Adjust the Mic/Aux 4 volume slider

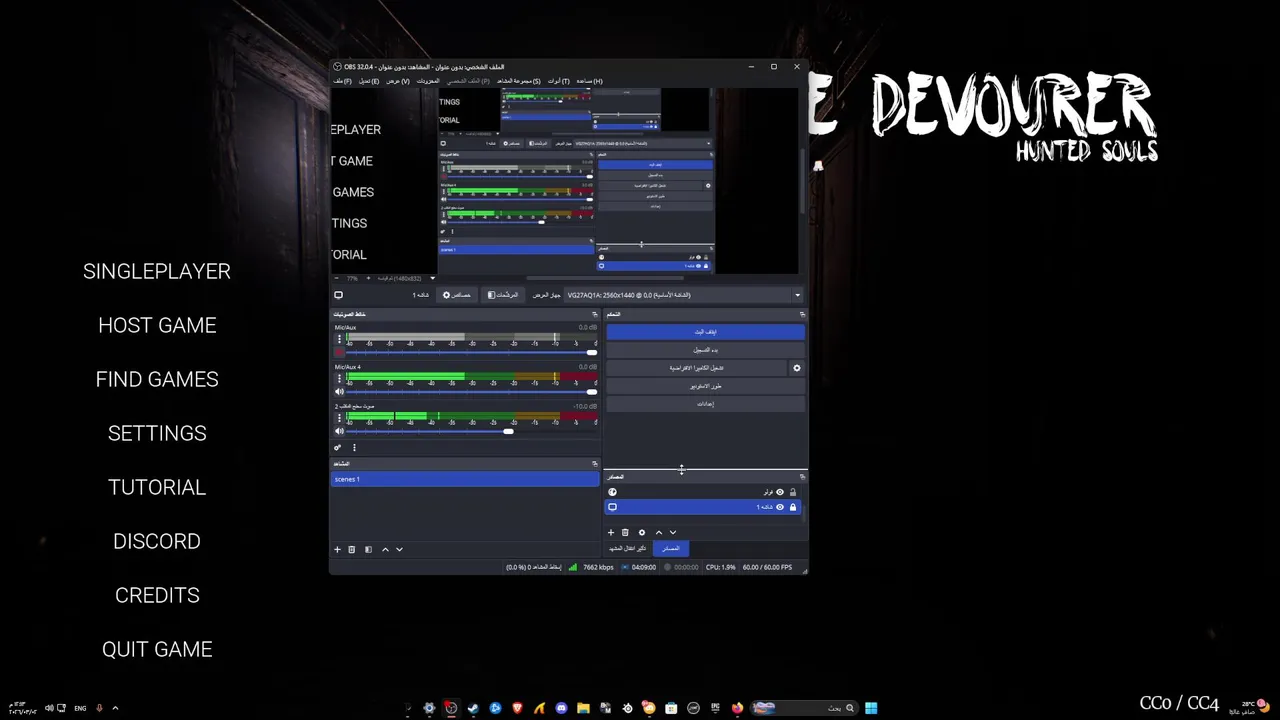tap(471, 392)
